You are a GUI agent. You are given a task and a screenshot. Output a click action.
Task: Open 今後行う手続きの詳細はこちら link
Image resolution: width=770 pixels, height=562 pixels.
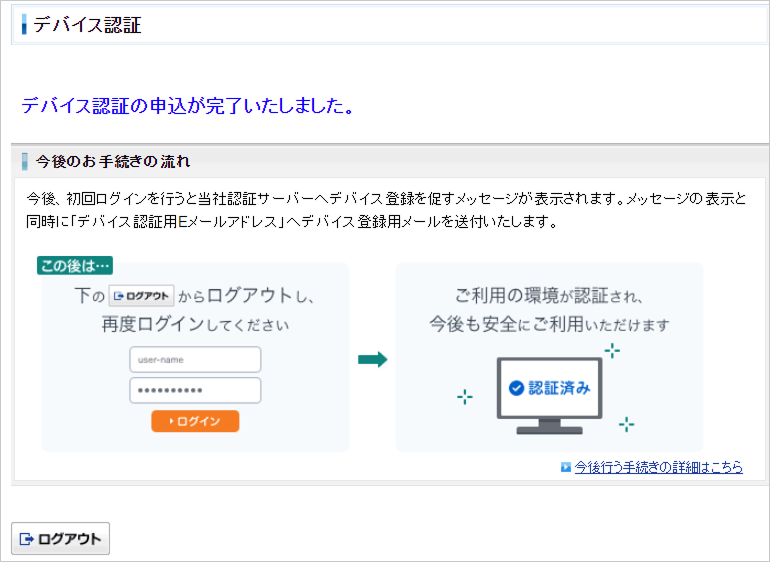[659, 467]
